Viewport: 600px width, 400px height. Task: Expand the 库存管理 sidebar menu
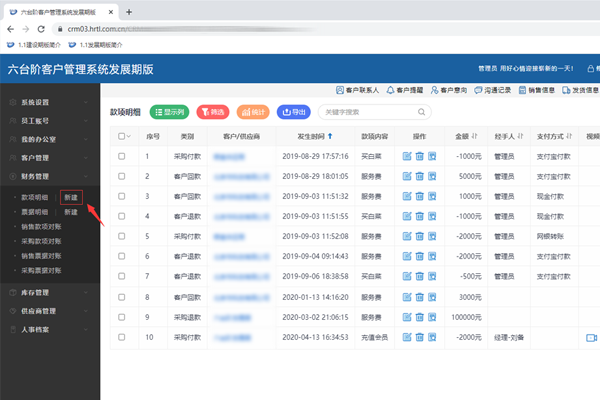click(50, 292)
